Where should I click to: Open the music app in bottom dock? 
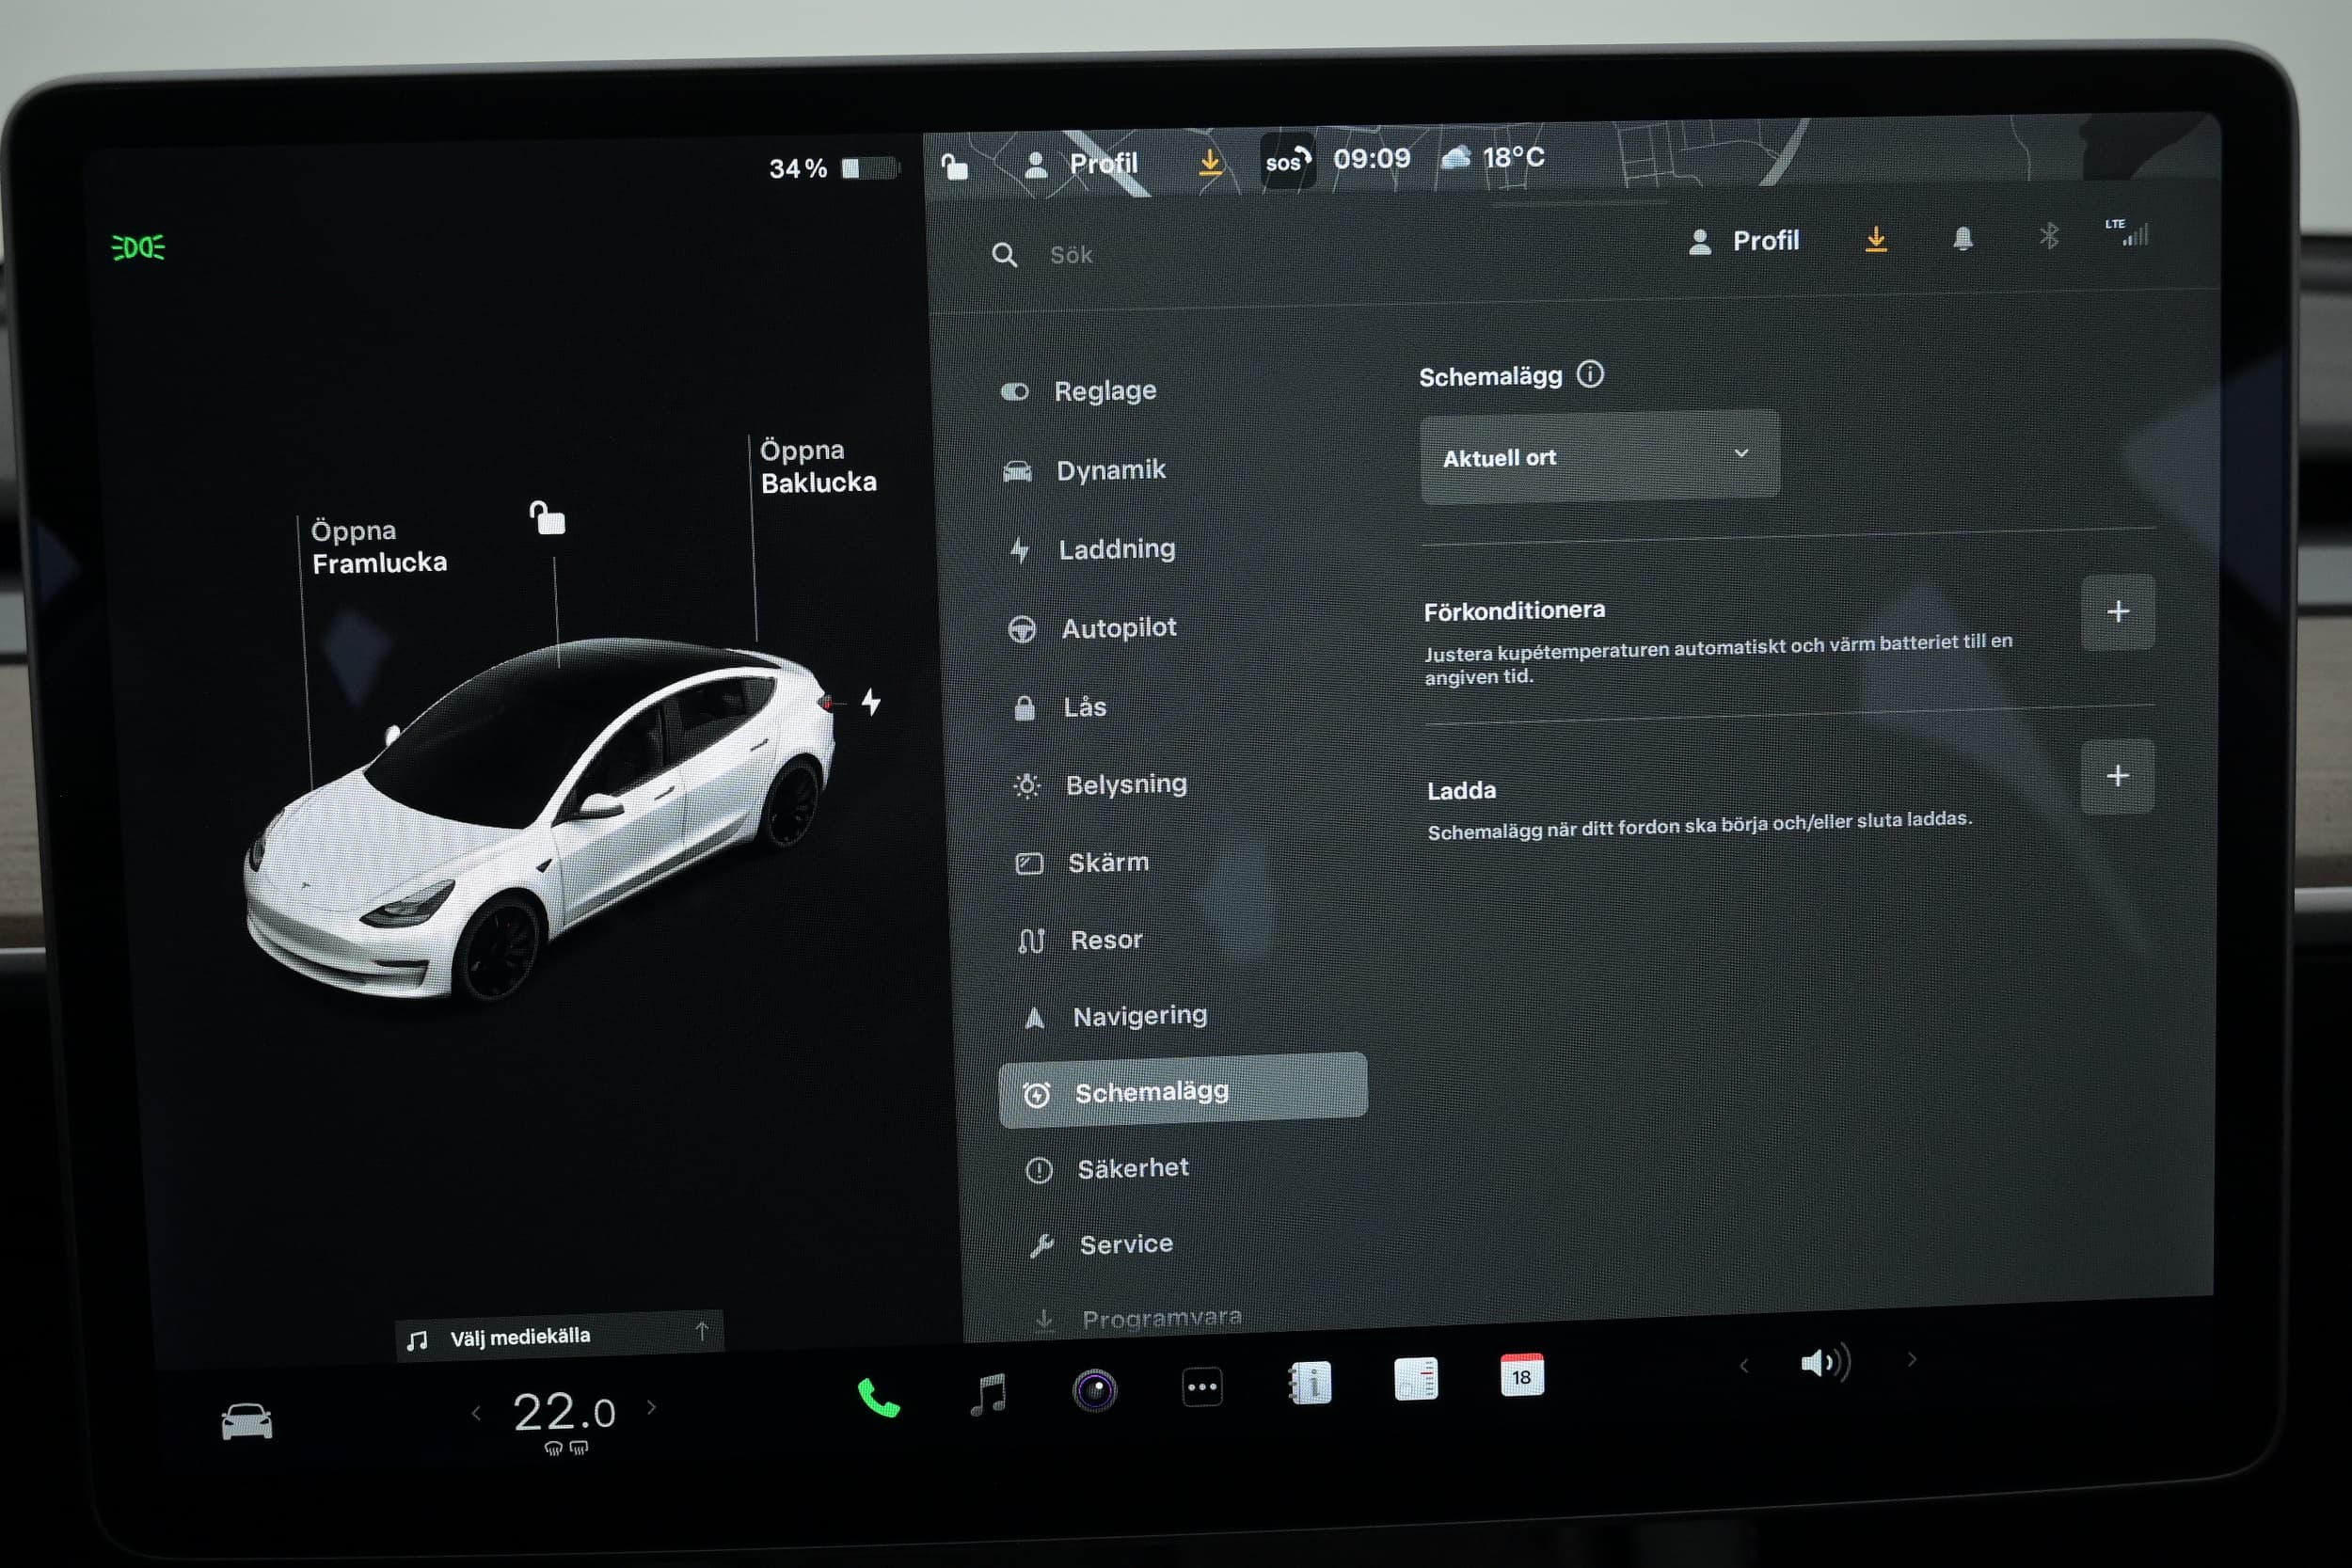[x=988, y=1394]
